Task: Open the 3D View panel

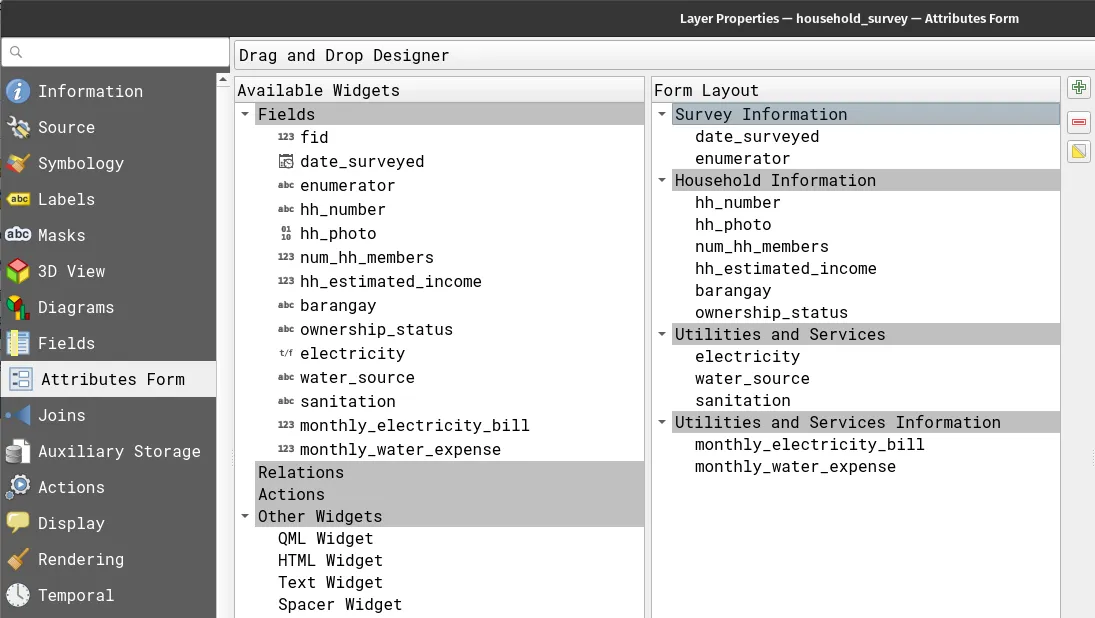Action: [72, 271]
